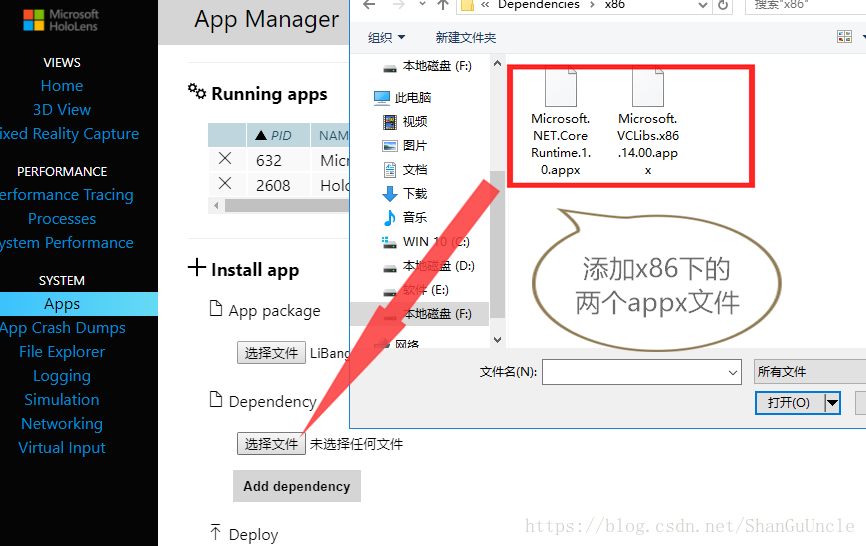The image size is (866, 546).
Task: Click 新建文件夹 to create a folder
Action: 466,38
